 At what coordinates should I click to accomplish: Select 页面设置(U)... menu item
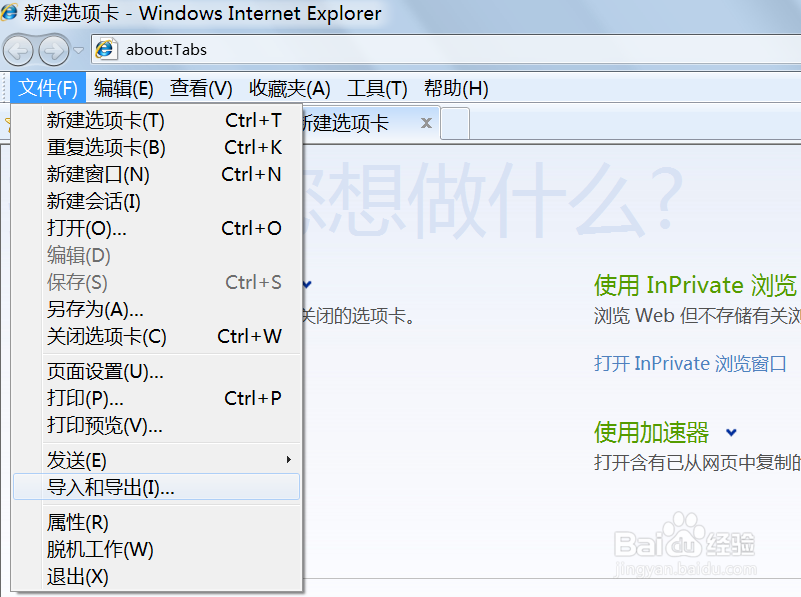coord(156,372)
